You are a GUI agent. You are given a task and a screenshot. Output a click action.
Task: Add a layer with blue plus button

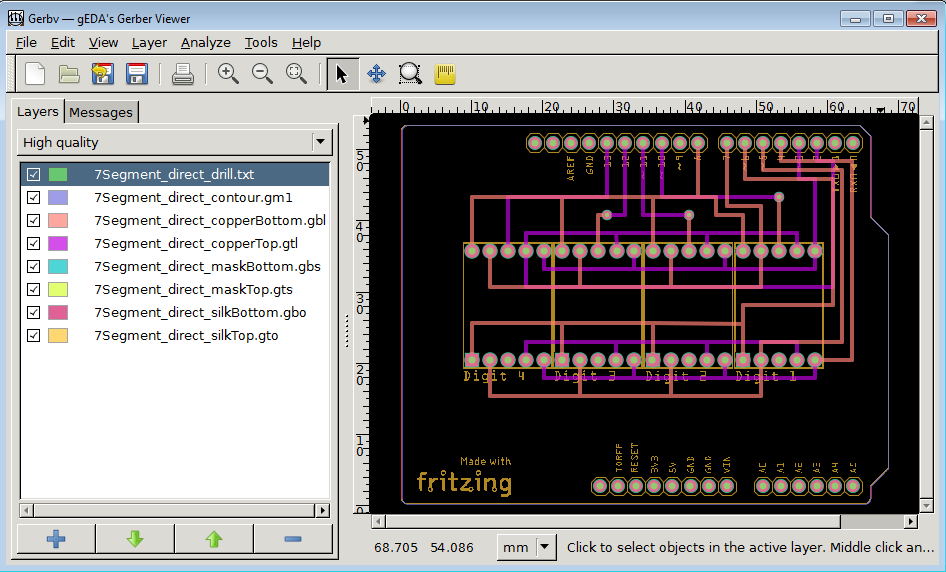coord(56,538)
